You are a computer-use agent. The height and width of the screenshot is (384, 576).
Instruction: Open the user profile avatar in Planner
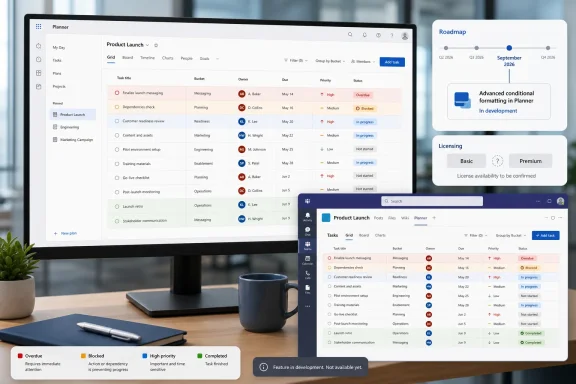(x=405, y=36)
